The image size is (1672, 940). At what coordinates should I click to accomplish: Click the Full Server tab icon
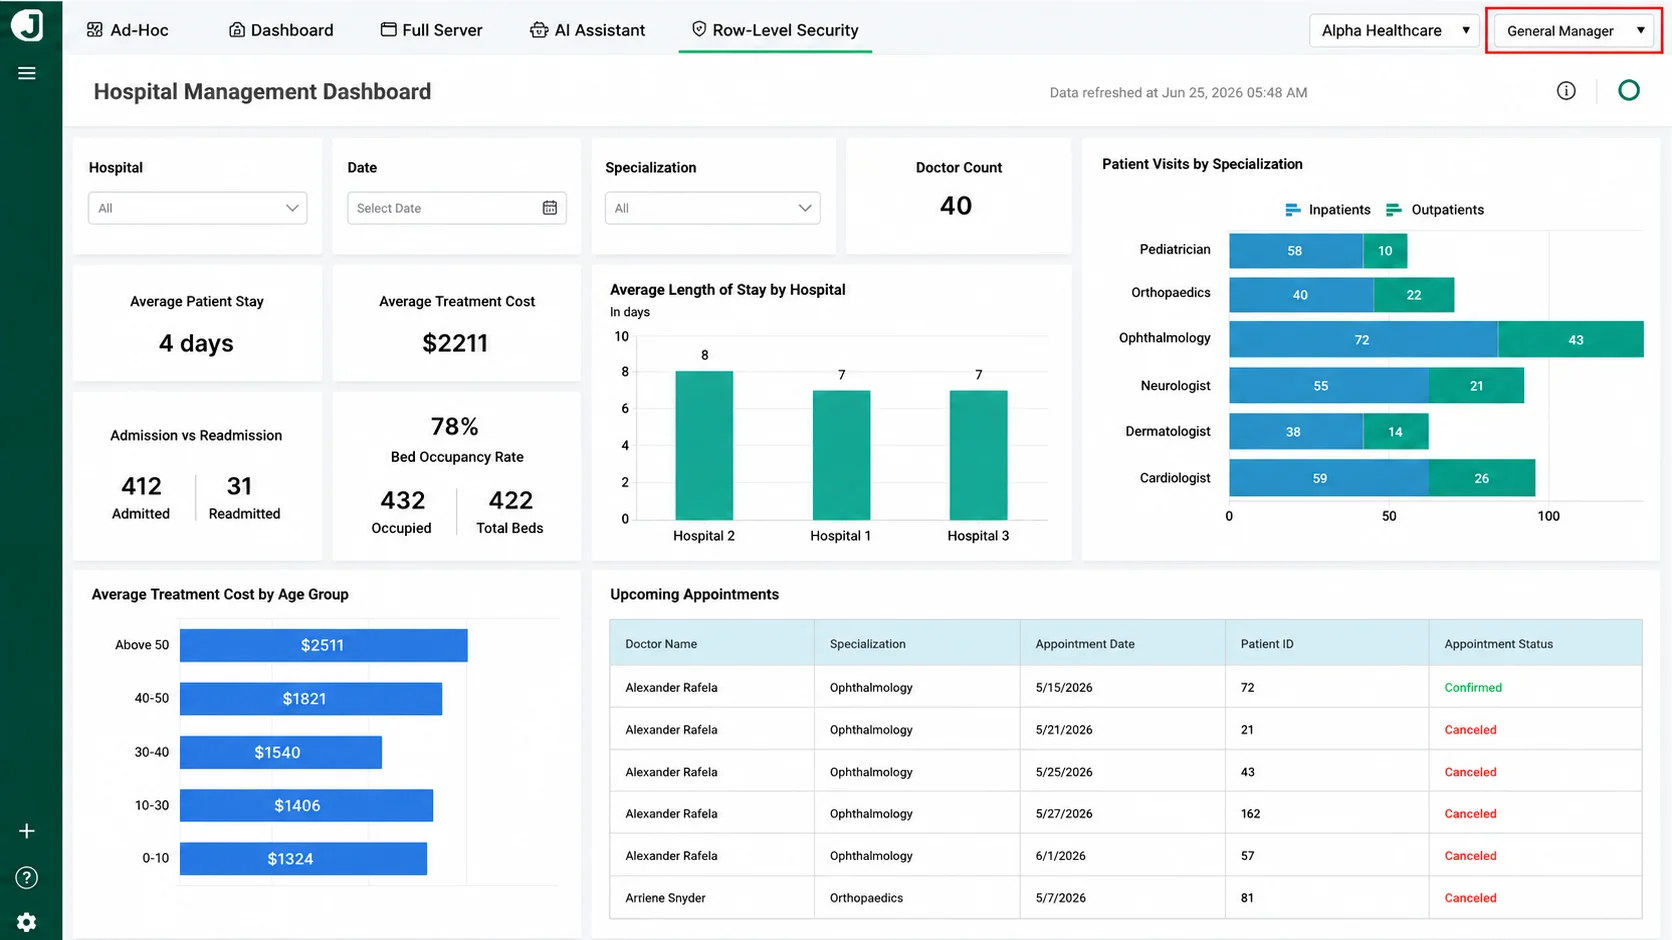(389, 30)
